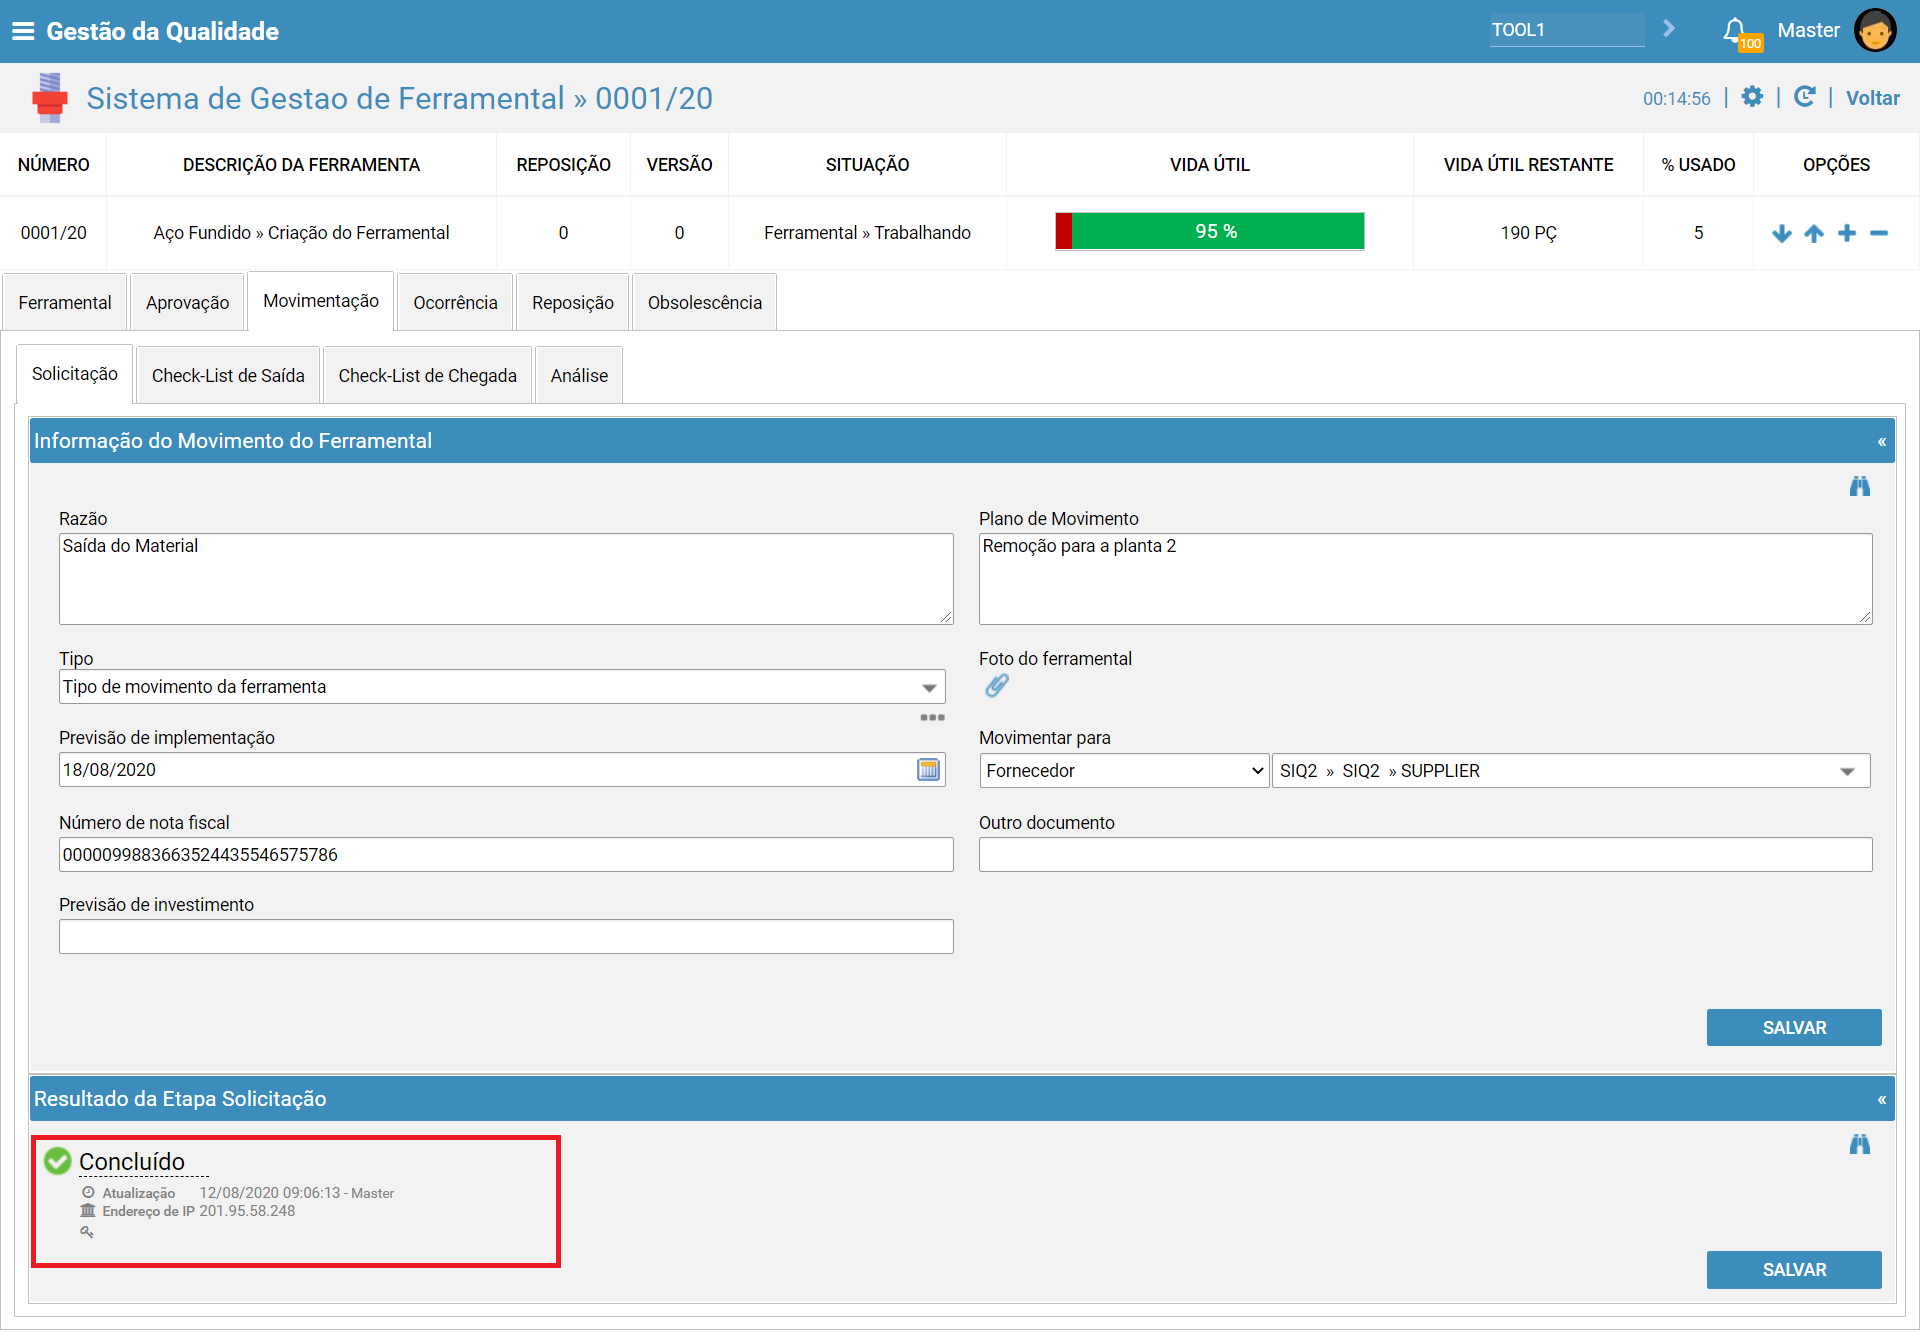Open settings gear icon in header
1920x1337 pixels.
(1752, 97)
